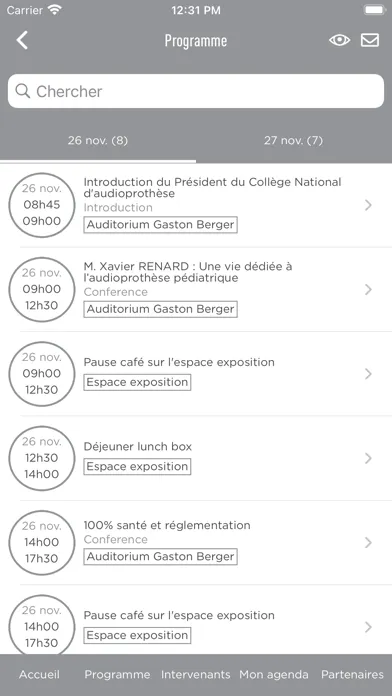Open Intervenants in bottom bar

pyautogui.click(x=195, y=675)
